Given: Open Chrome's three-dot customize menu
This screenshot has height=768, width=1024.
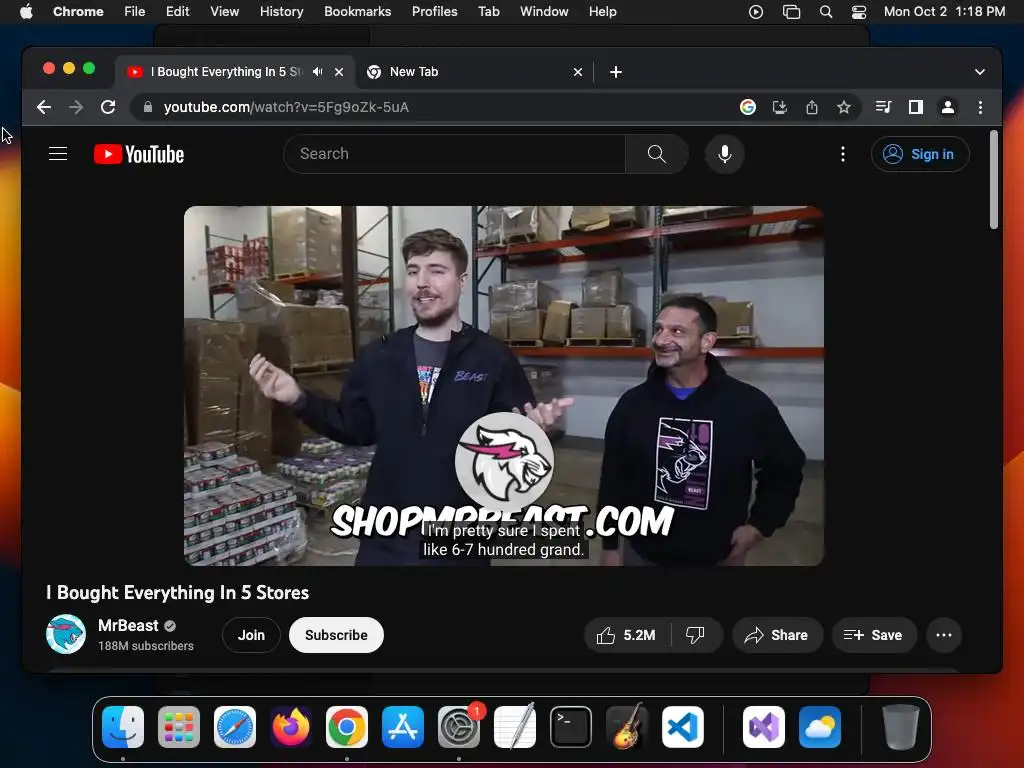Looking at the screenshot, I should click(x=980, y=107).
